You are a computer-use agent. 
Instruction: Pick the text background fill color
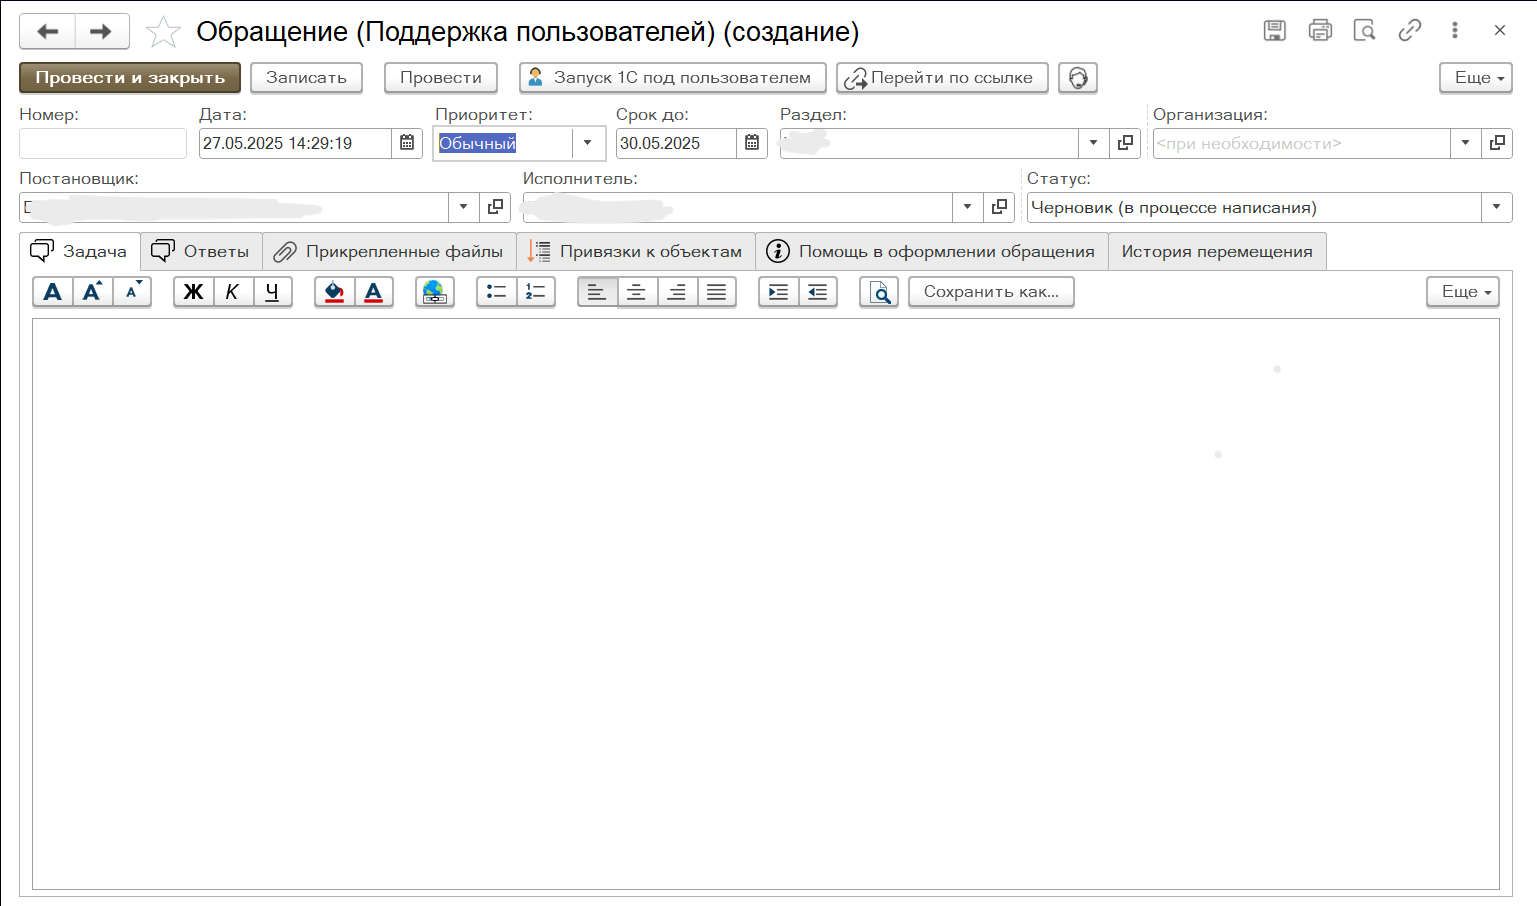pyautogui.click(x=334, y=292)
